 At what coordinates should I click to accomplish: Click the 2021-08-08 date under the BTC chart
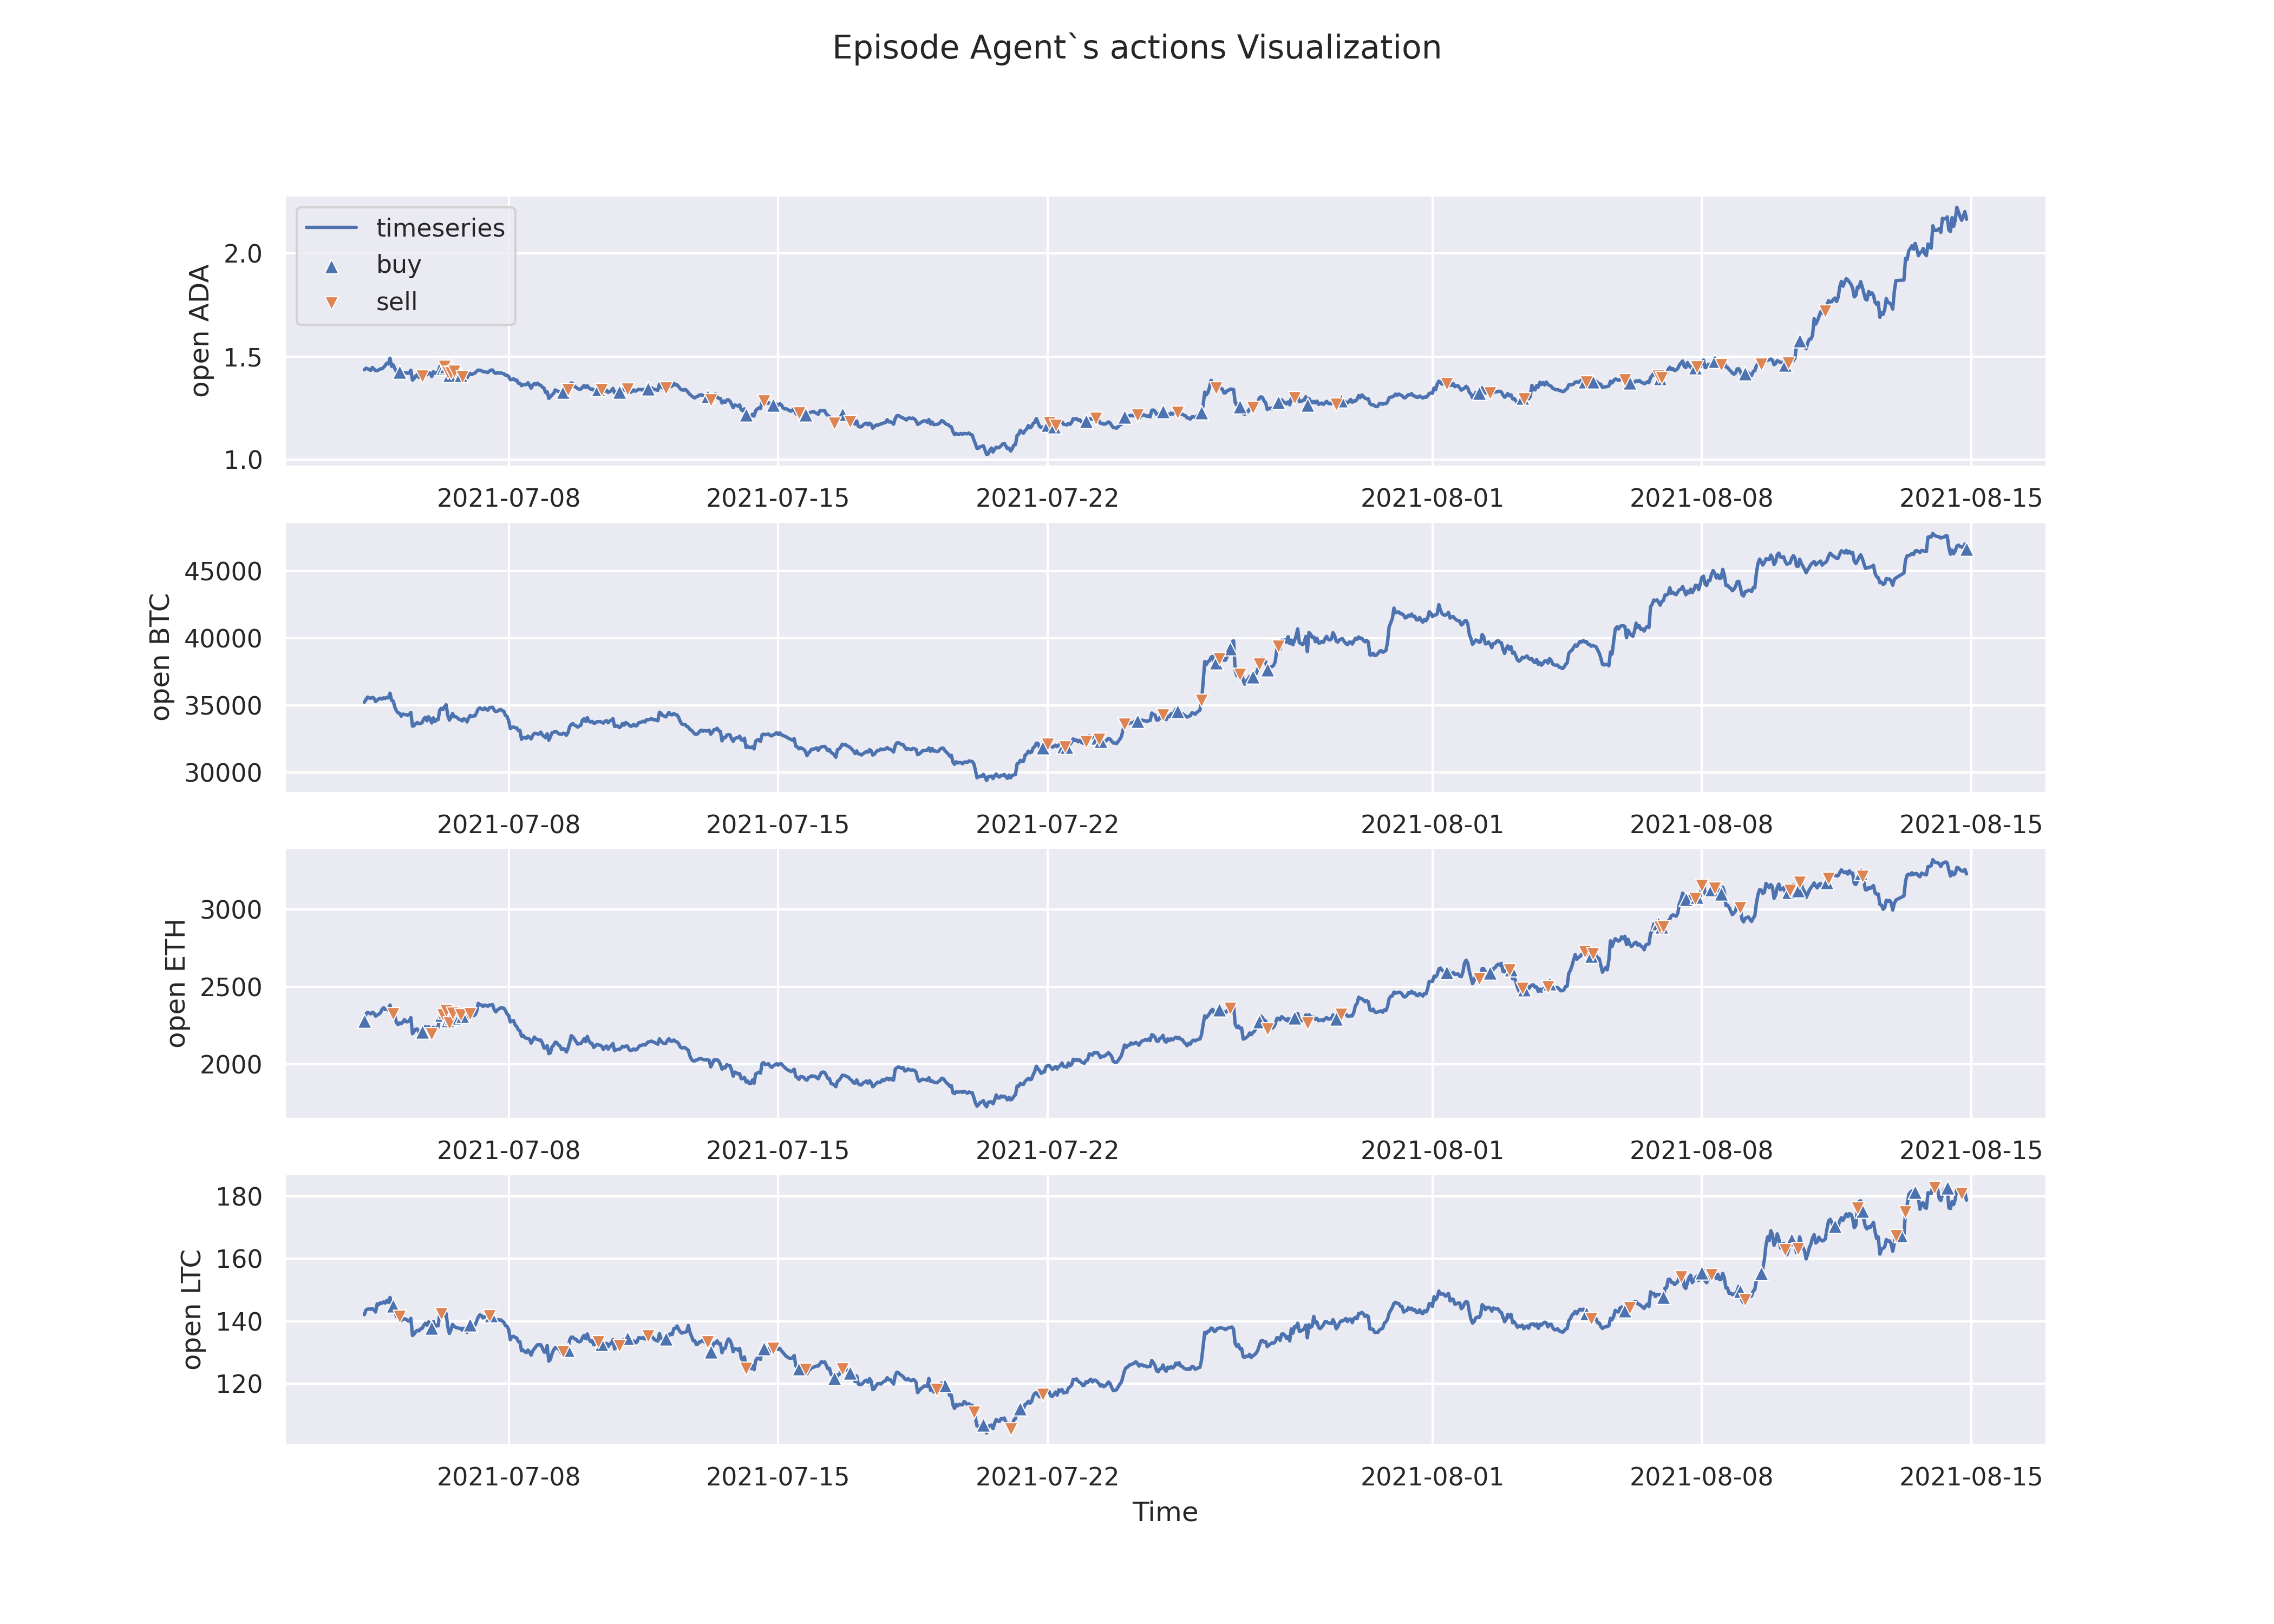point(1701,825)
